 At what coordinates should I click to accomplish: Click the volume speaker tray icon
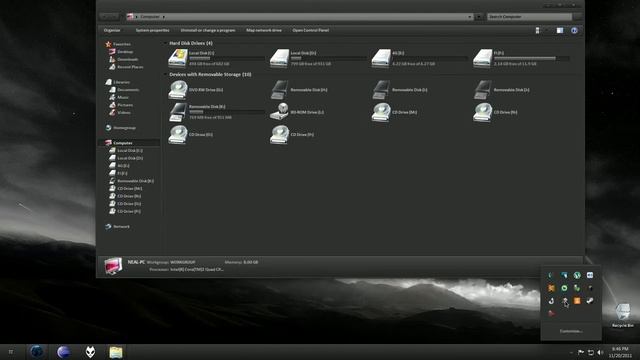point(600,352)
